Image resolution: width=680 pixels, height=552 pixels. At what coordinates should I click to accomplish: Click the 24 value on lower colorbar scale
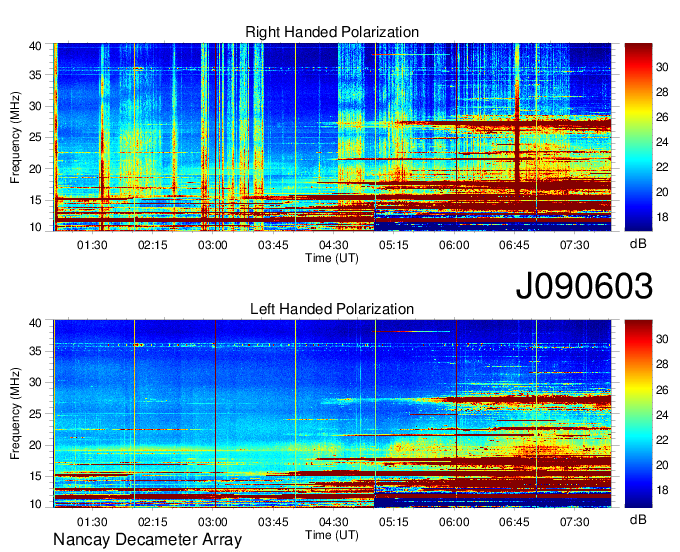tap(662, 415)
